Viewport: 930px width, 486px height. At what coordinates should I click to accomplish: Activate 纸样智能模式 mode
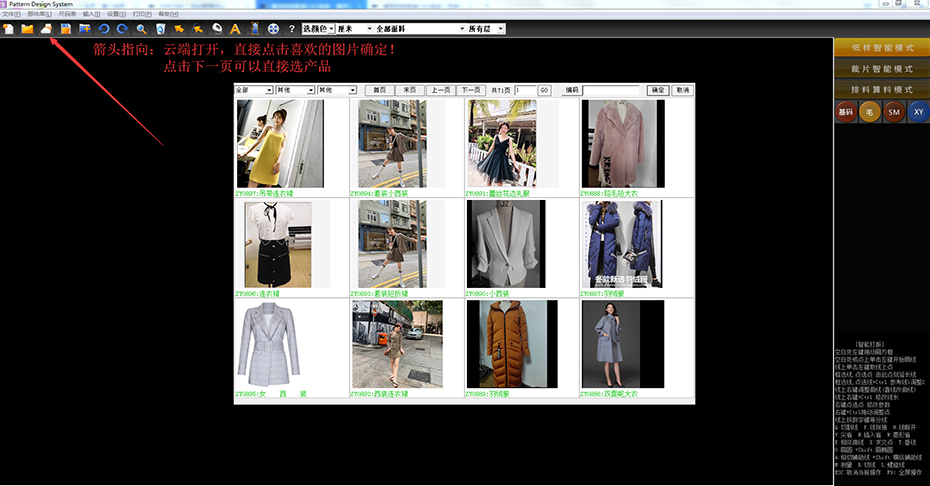882,47
